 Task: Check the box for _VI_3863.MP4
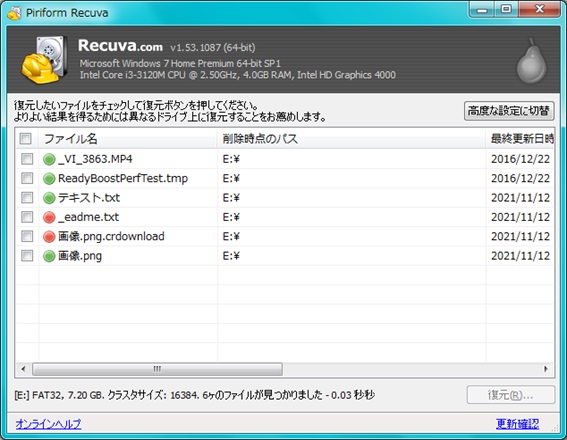coord(27,159)
